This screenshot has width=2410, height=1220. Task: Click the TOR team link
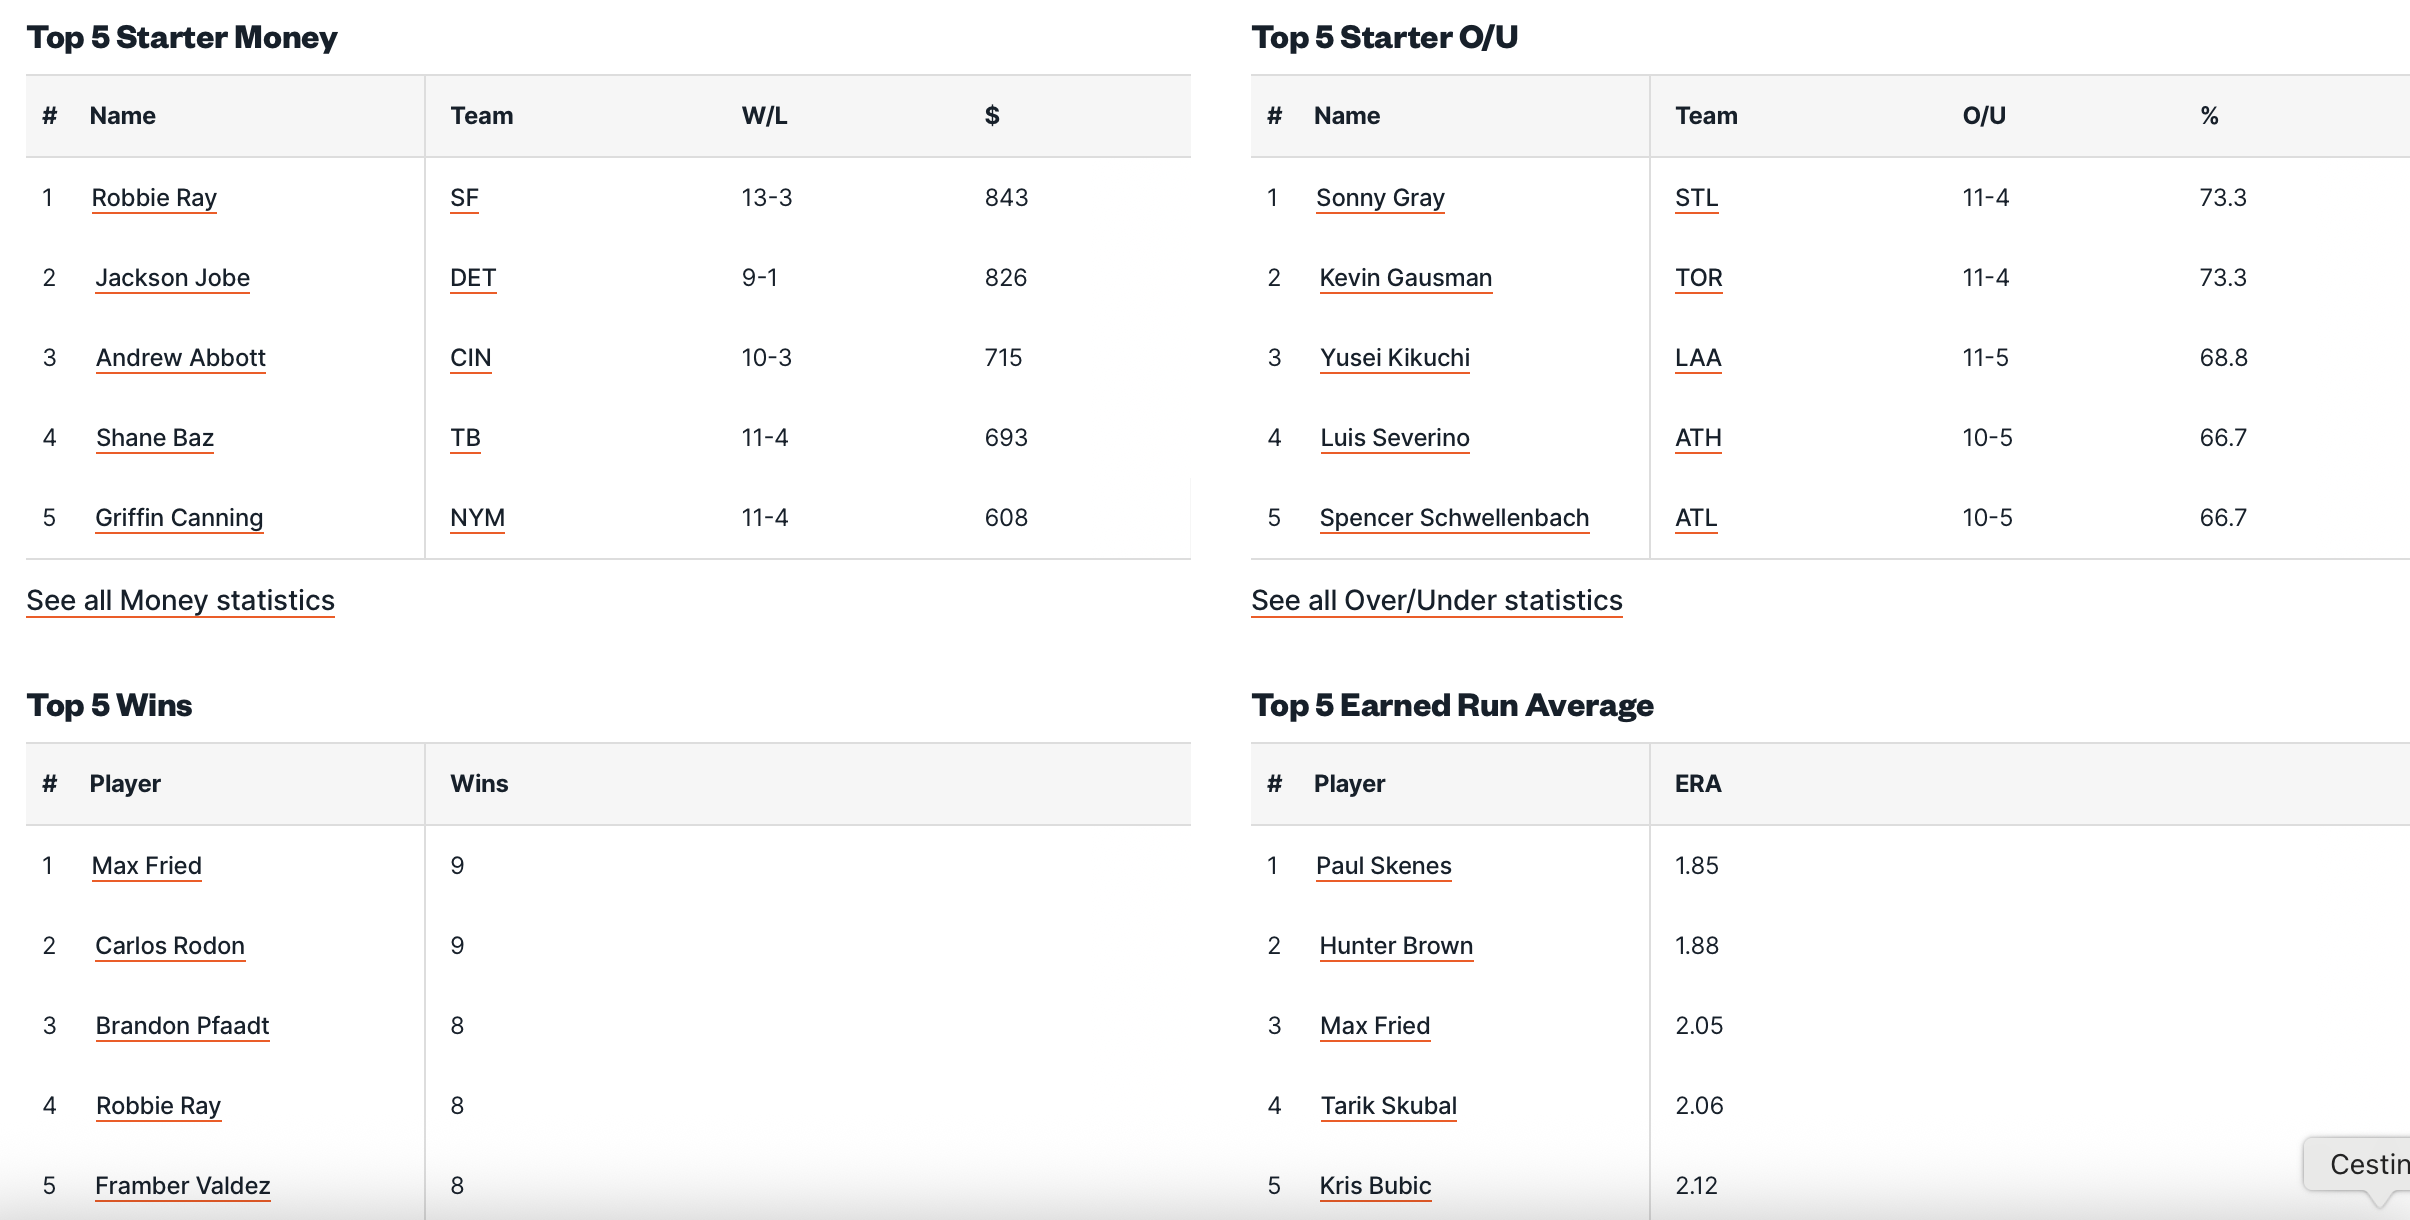click(1698, 278)
